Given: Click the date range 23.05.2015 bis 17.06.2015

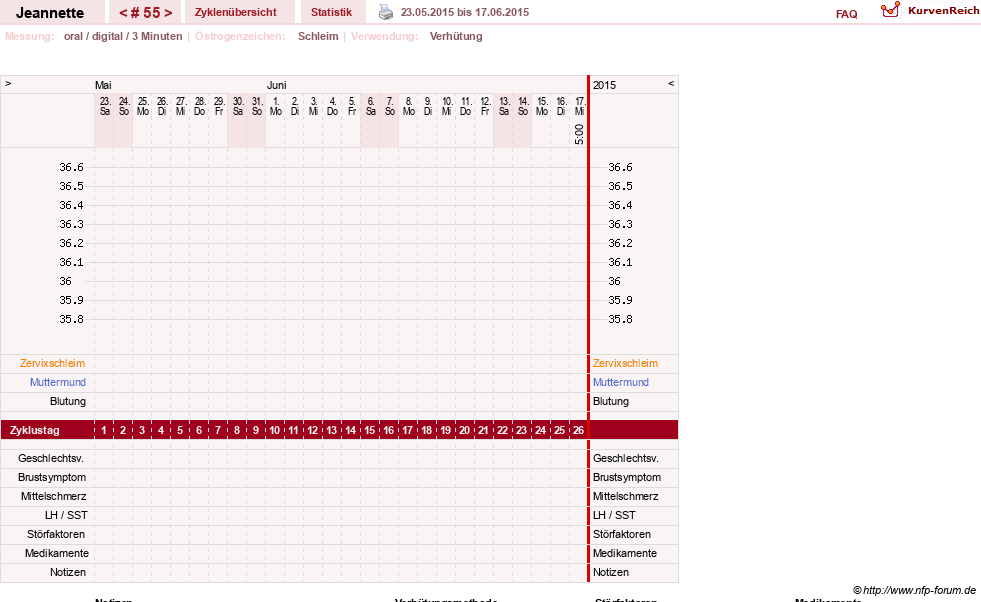Looking at the screenshot, I should coord(465,13).
